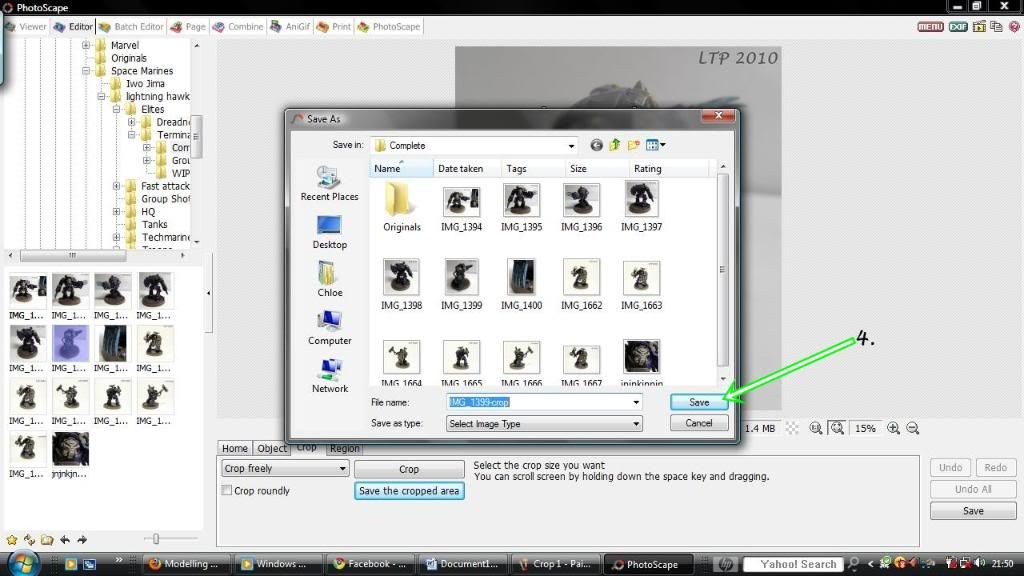Click the left arrow icon below thumbnails
Screen dimensions: 1024x576
pos(65,539)
